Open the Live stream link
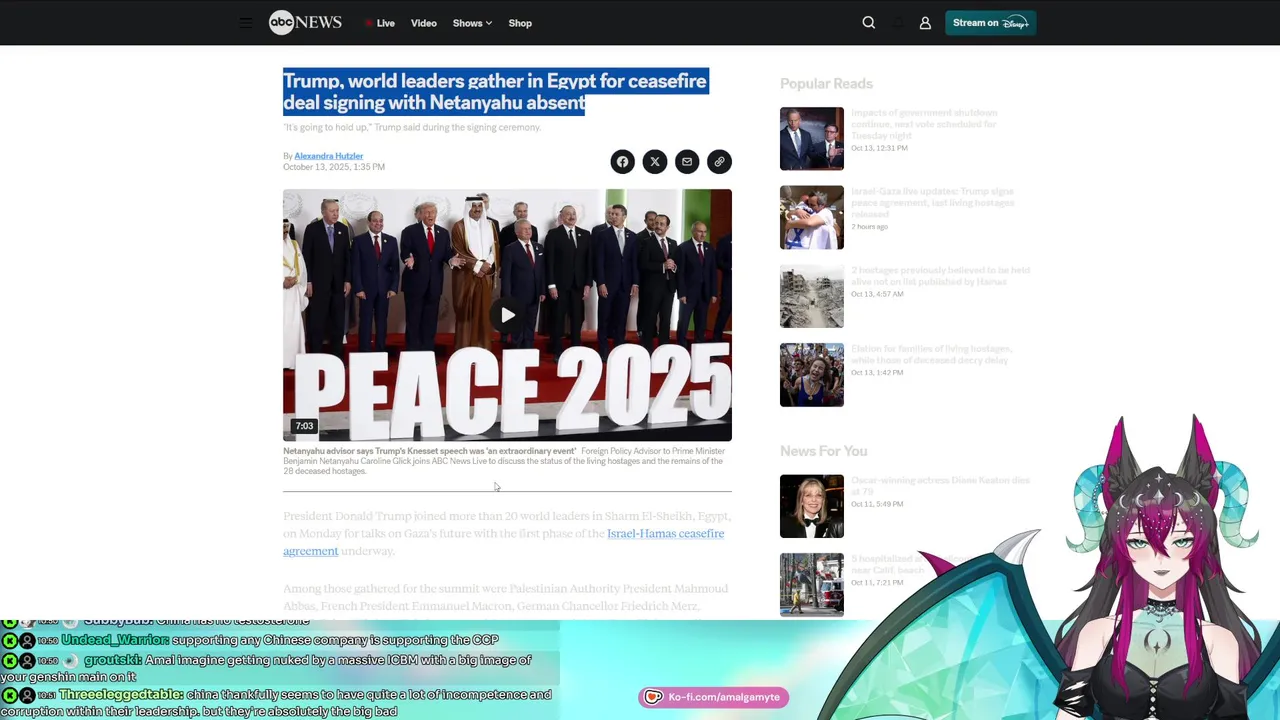The width and height of the screenshot is (1280, 720). click(x=380, y=23)
